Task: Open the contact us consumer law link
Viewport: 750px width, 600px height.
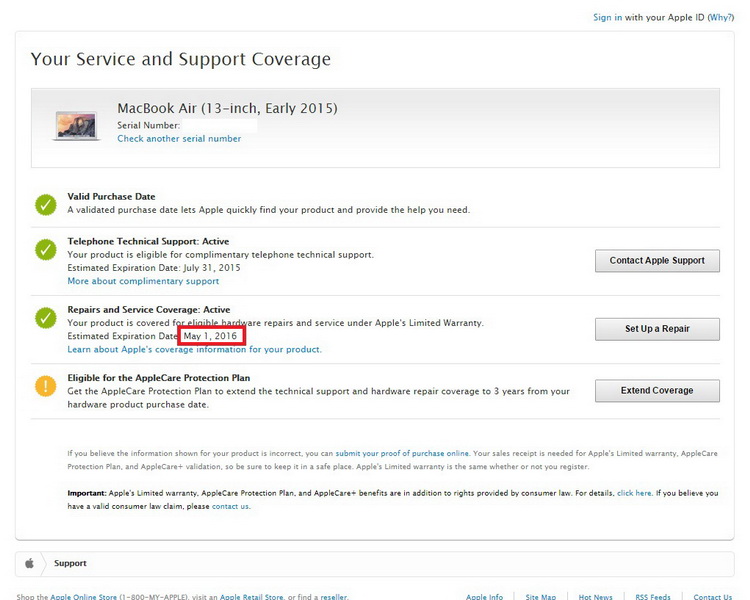Action: click(230, 506)
